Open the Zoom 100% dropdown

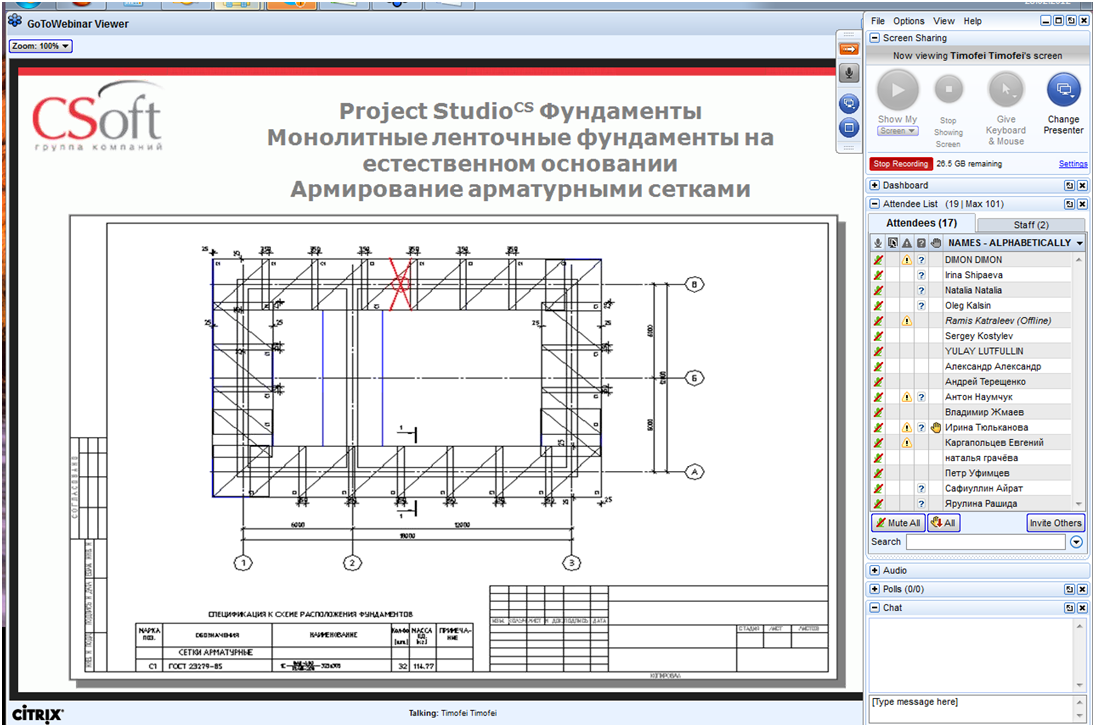tap(41, 46)
